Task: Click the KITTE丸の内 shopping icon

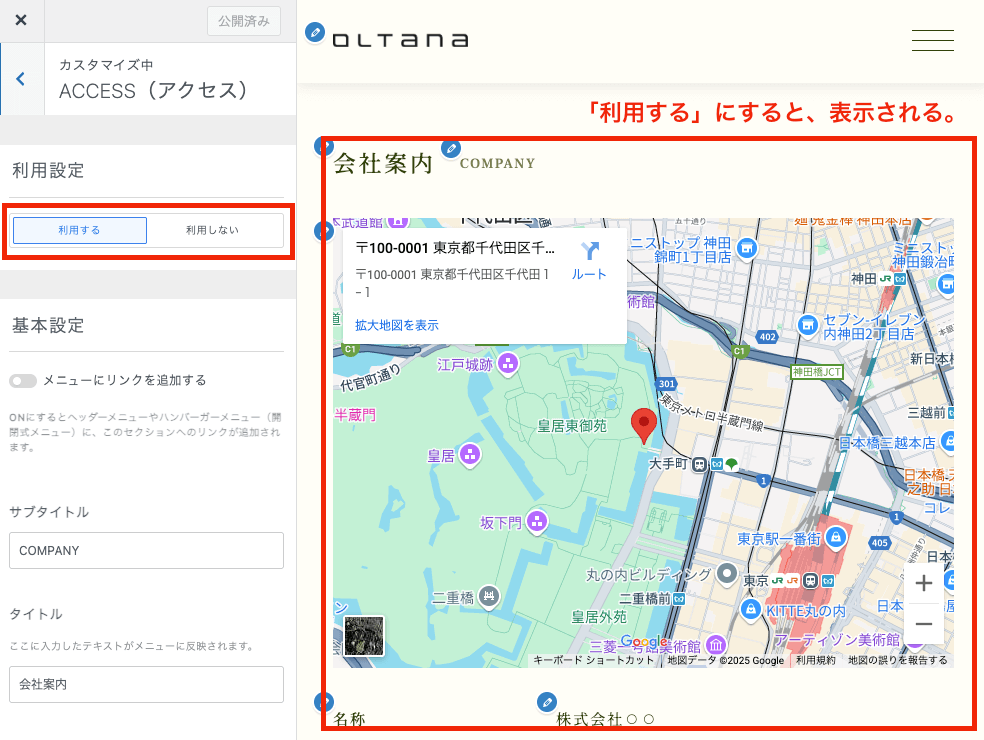Action: (751, 609)
